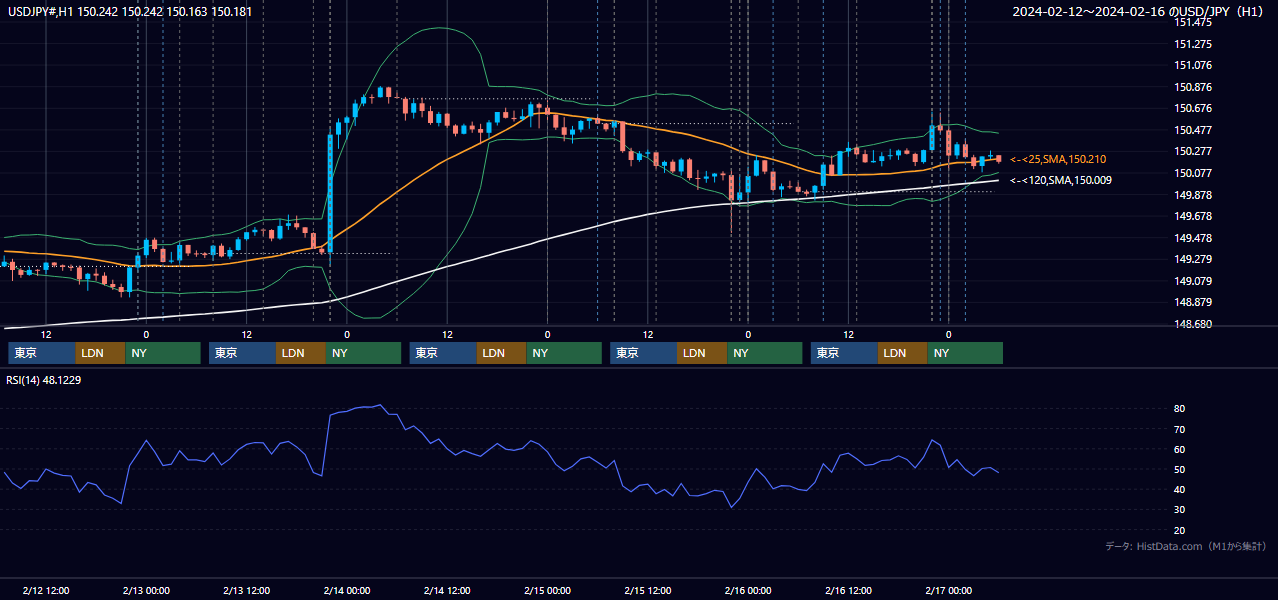Click the 150.676 price axis label
Image resolution: width=1278 pixels, height=600 pixels.
coord(1193,108)
